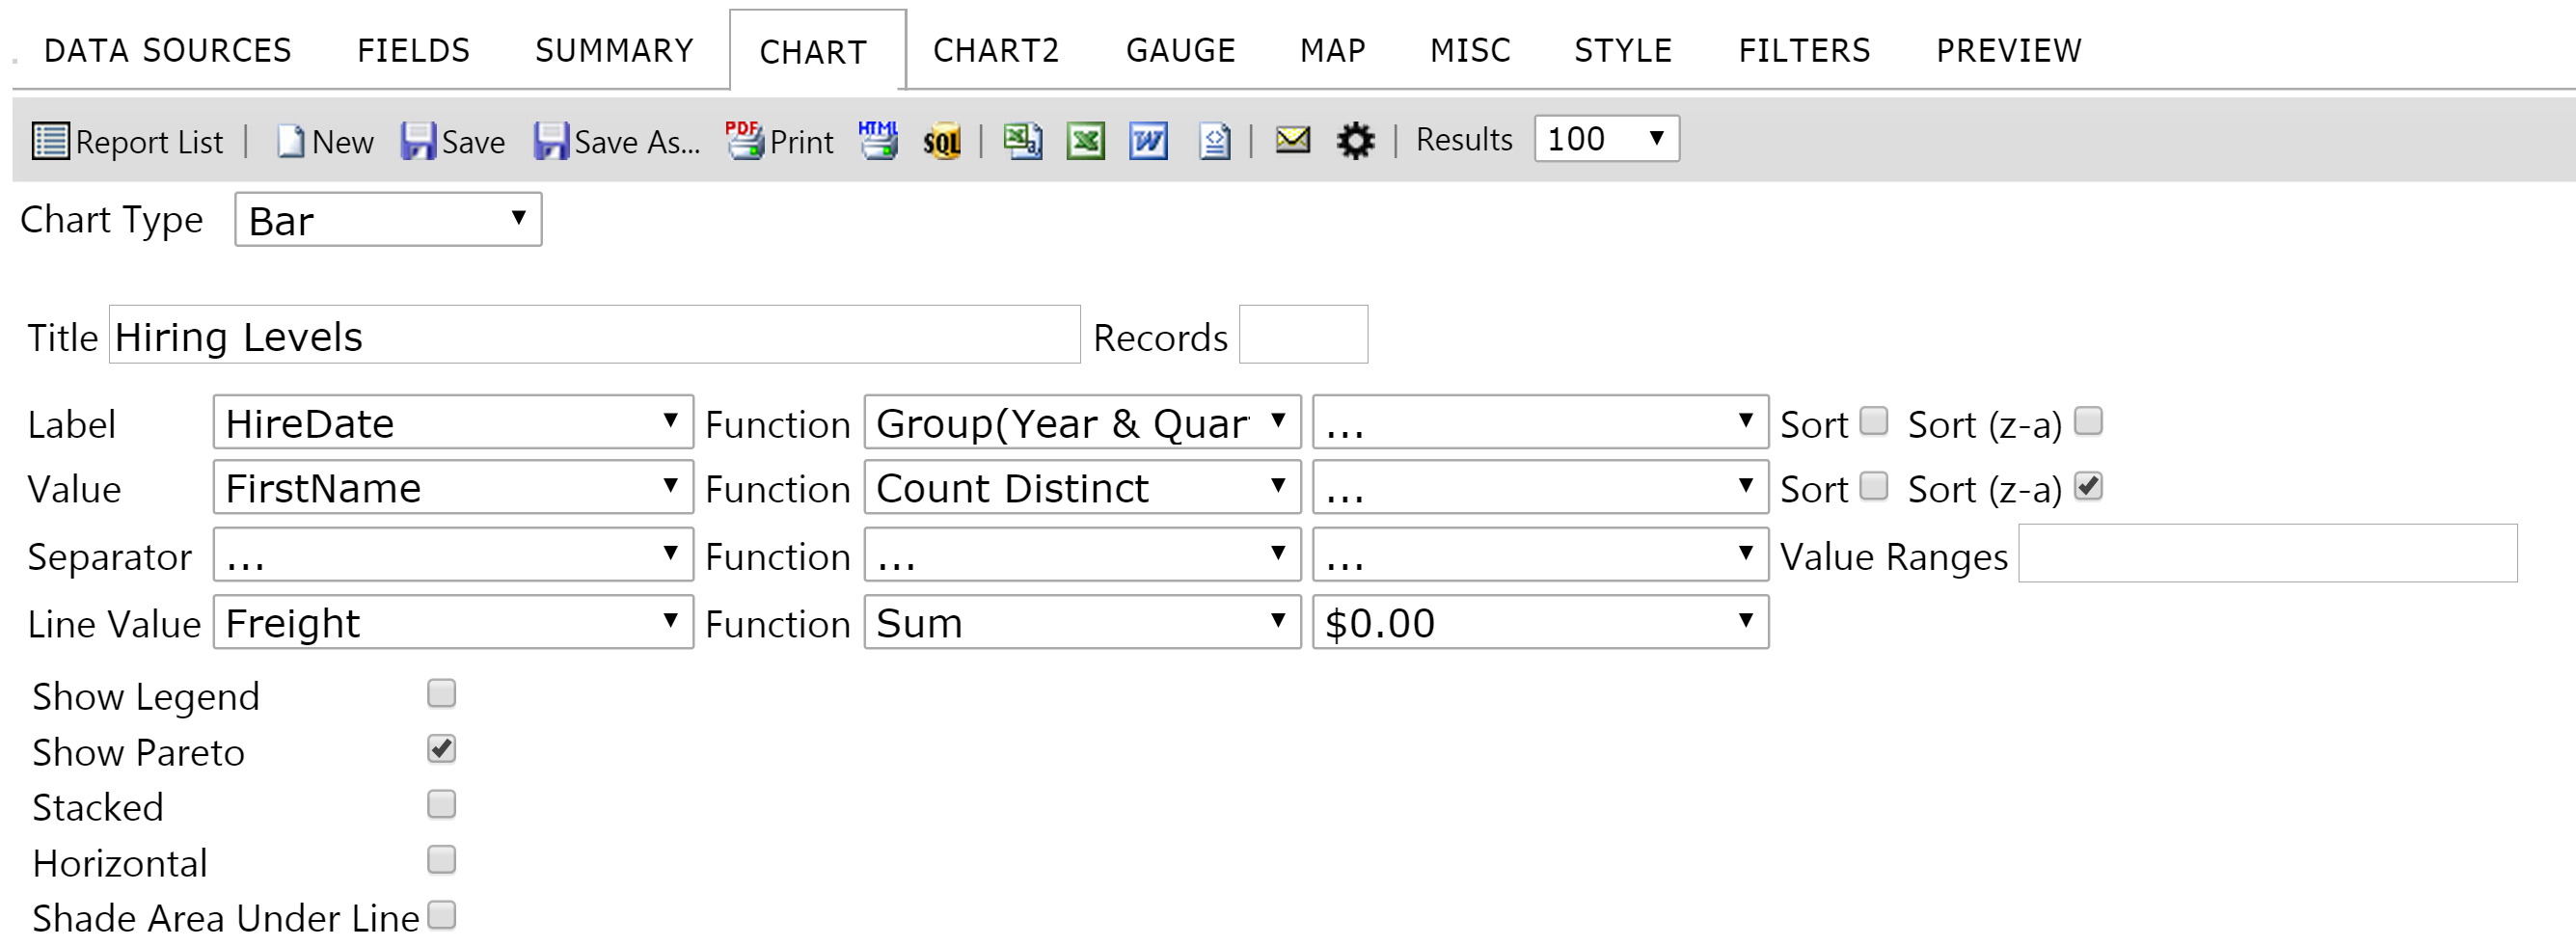Click the Save As floppy icon
The image size is (2576, 946).
(551, 141)
